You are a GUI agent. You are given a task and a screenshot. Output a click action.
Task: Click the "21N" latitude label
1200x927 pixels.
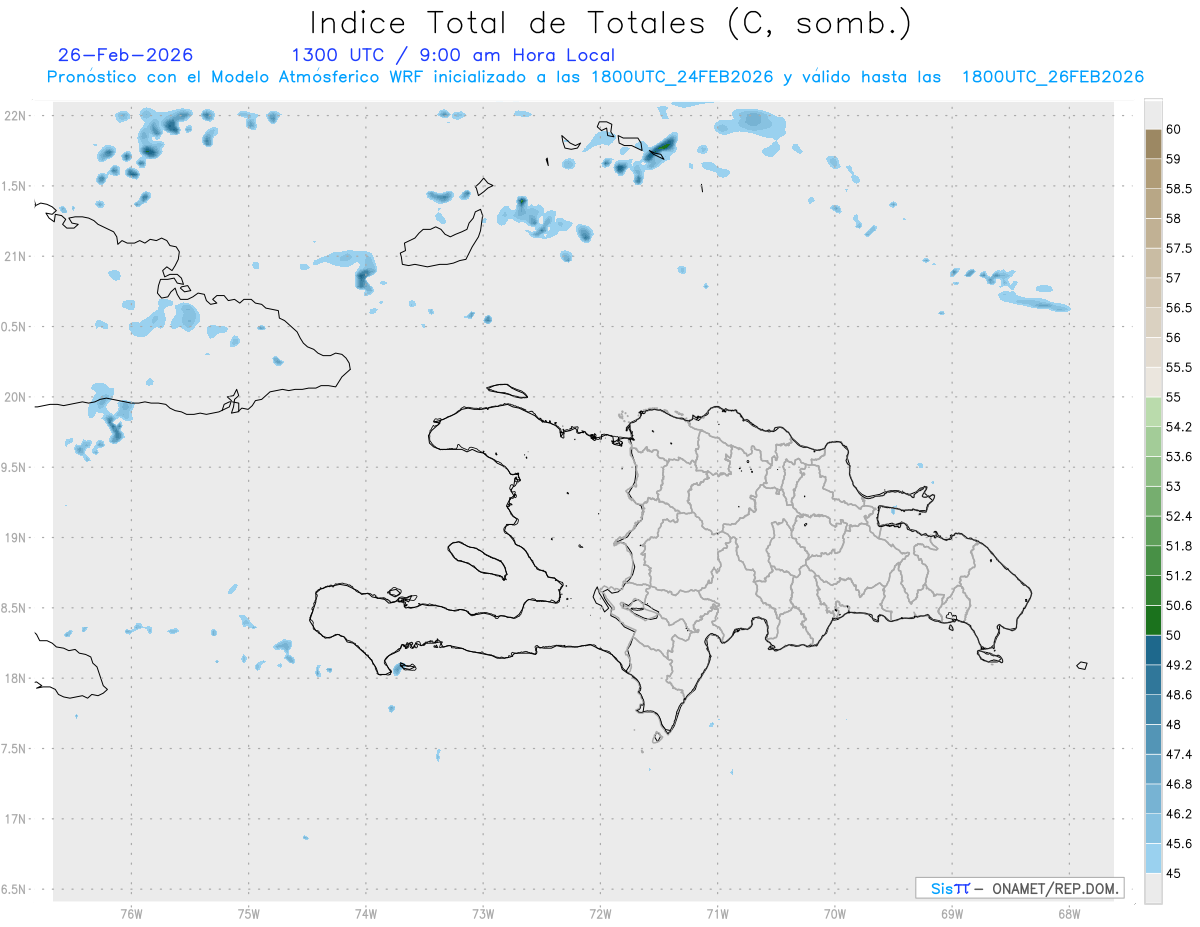click(16, 256)
